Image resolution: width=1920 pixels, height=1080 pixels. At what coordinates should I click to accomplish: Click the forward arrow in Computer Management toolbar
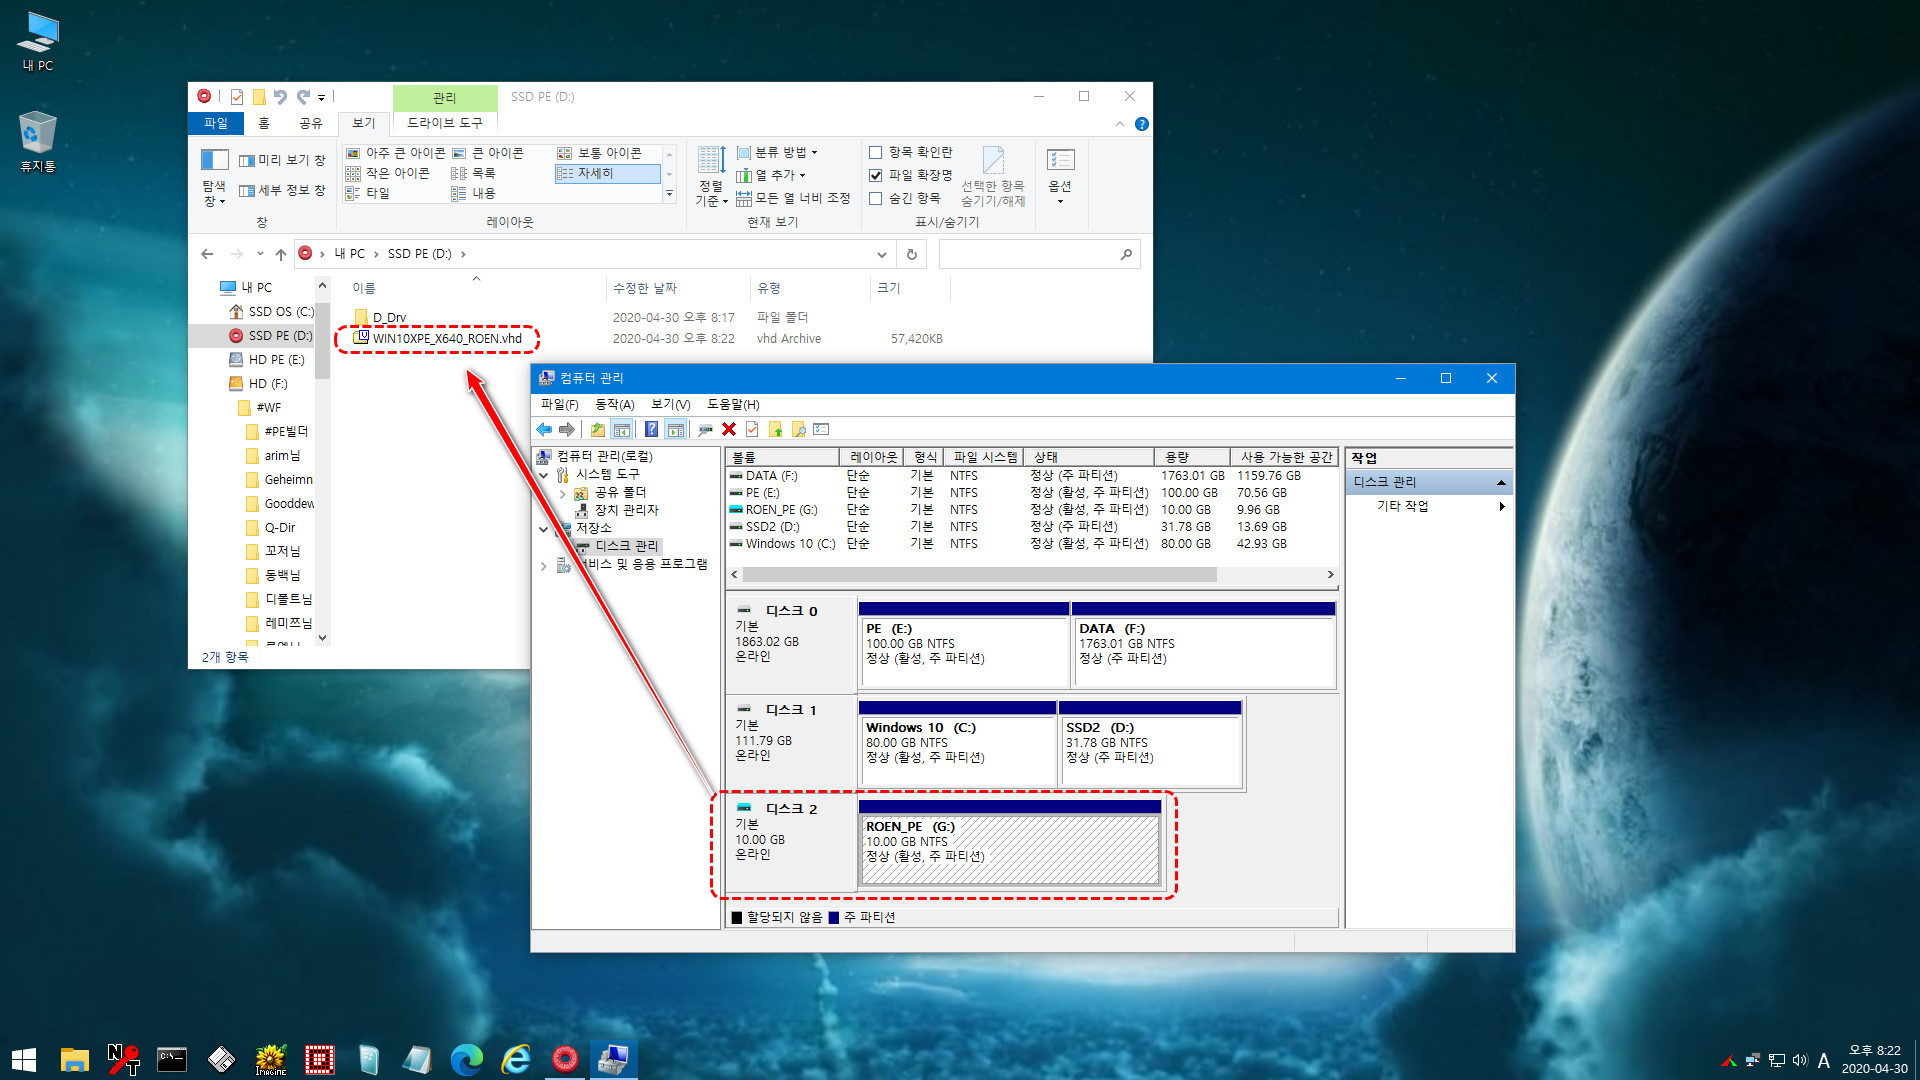pos(567,430)
